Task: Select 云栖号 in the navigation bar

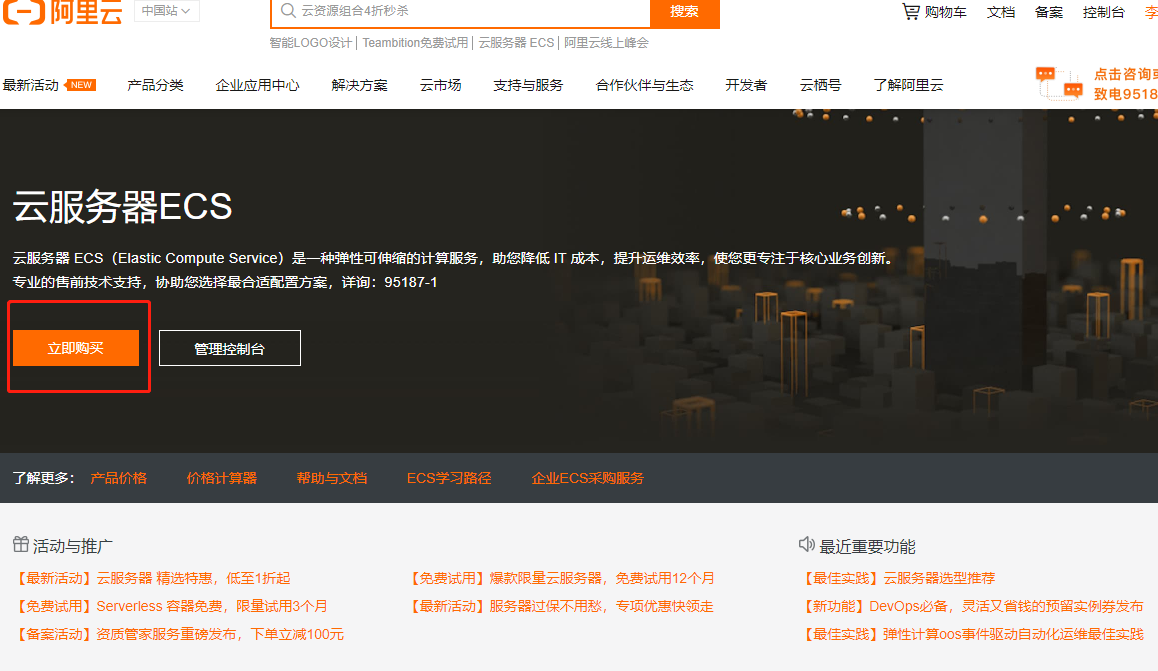Action: [x=820, y=86]
